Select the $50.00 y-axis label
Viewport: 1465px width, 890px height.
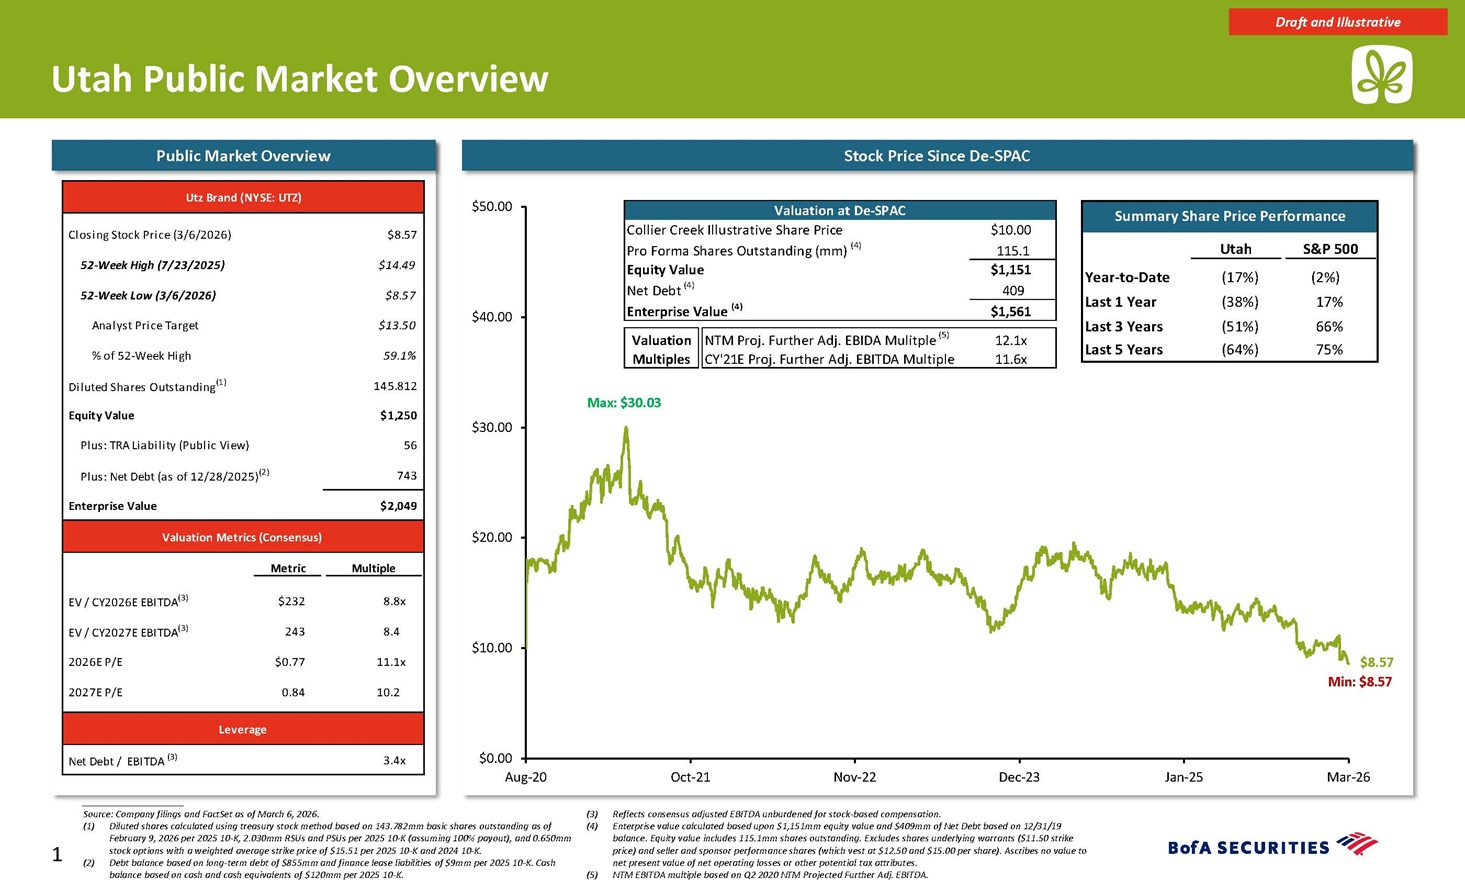point(491,207)
